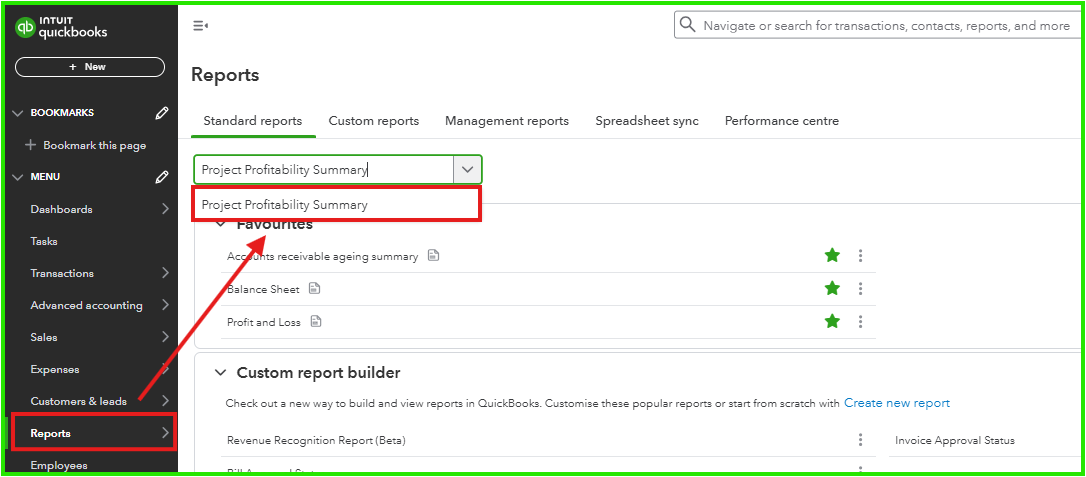Viewport: 1086px width, 477px height.
Task: Edit the menu with the pencil icon
Action: [162, 177]
